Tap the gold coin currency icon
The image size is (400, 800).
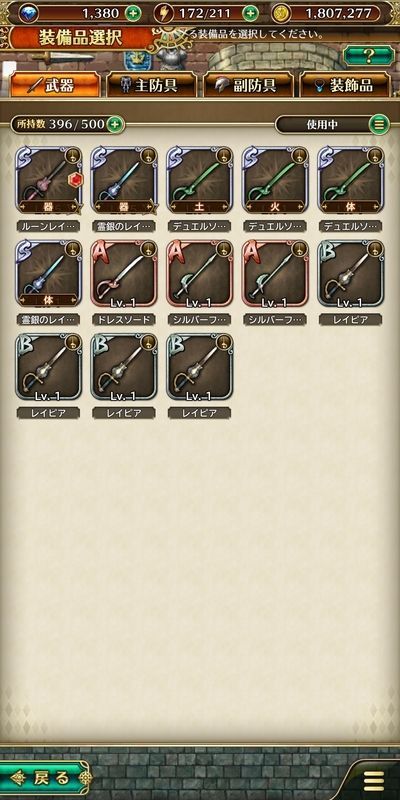click(281, 13)
